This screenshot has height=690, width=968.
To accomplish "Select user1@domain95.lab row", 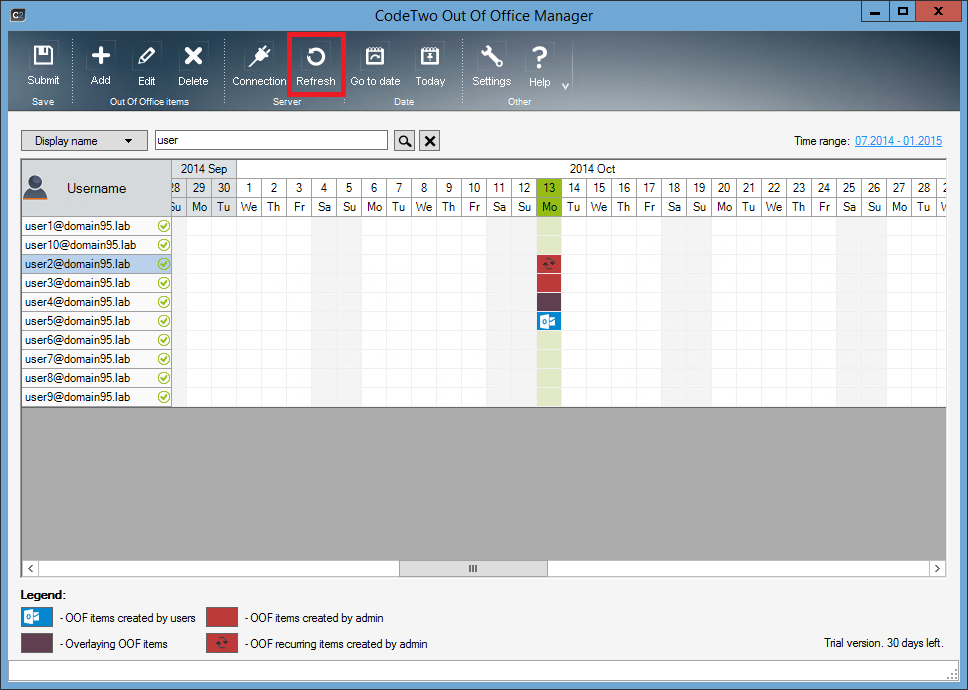I will click(x=96, y=226).
